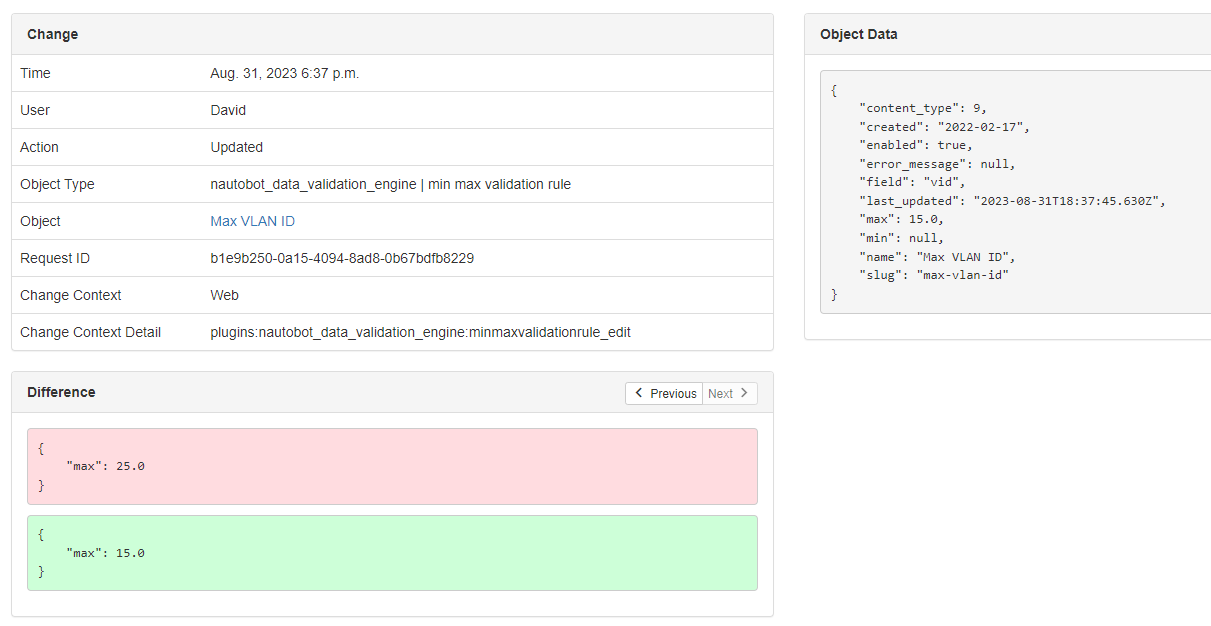Screen dimensions: 1211x626
Task: Click the Aug. 31, 2023 timestamp value
Action: click(x=284, y=73)
